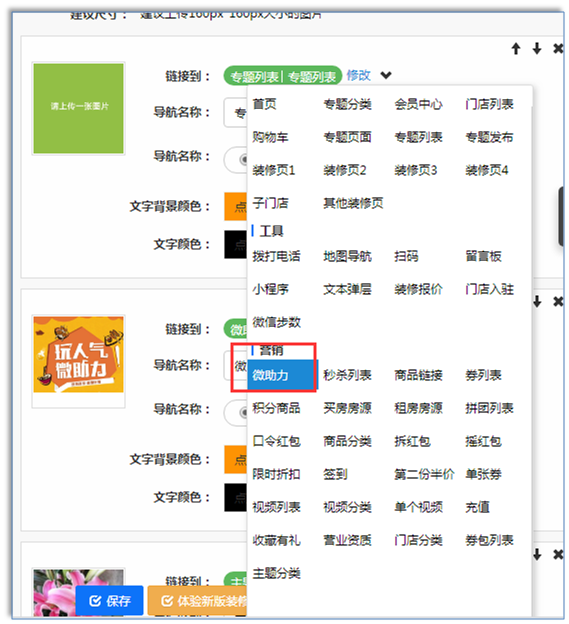Image resolution: width=569 pixels, height=624 pixels.
Task: Select 收藏有礼 marketing option
Action: point(277,540)
